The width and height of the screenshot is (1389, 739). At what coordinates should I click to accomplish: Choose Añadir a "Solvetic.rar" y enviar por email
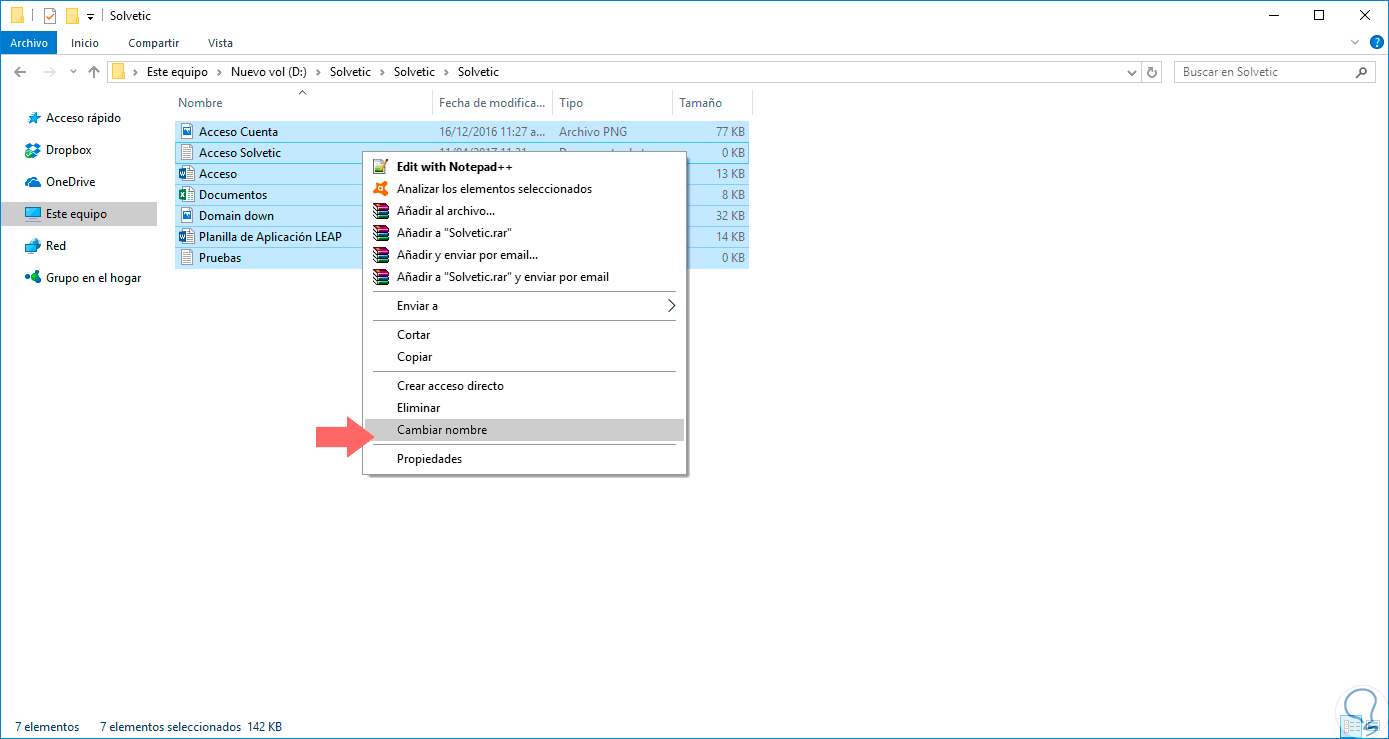point(524,277)
